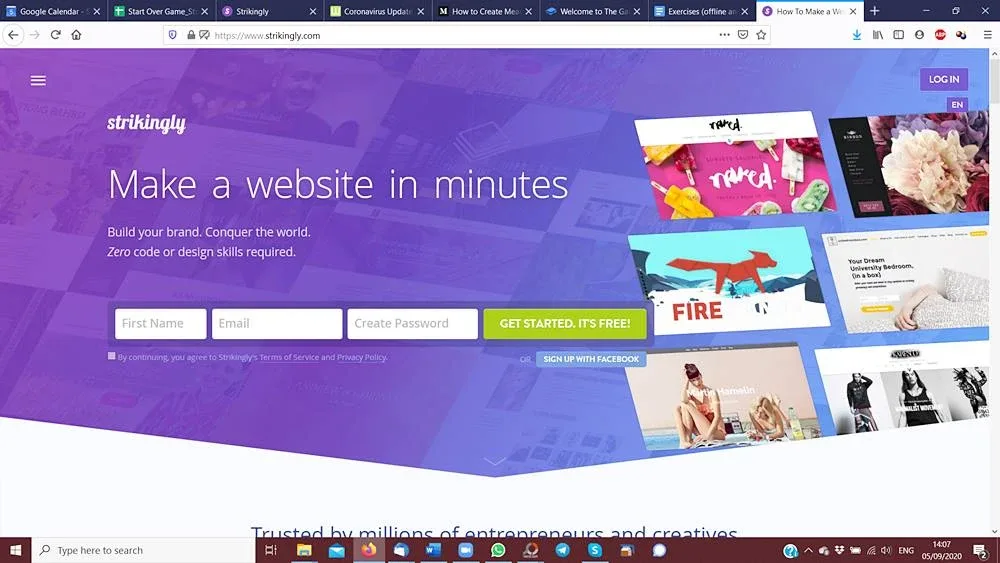Open the Firefox downloads panel
This screenshot has height=563, width=1000.
pos(857,35)
